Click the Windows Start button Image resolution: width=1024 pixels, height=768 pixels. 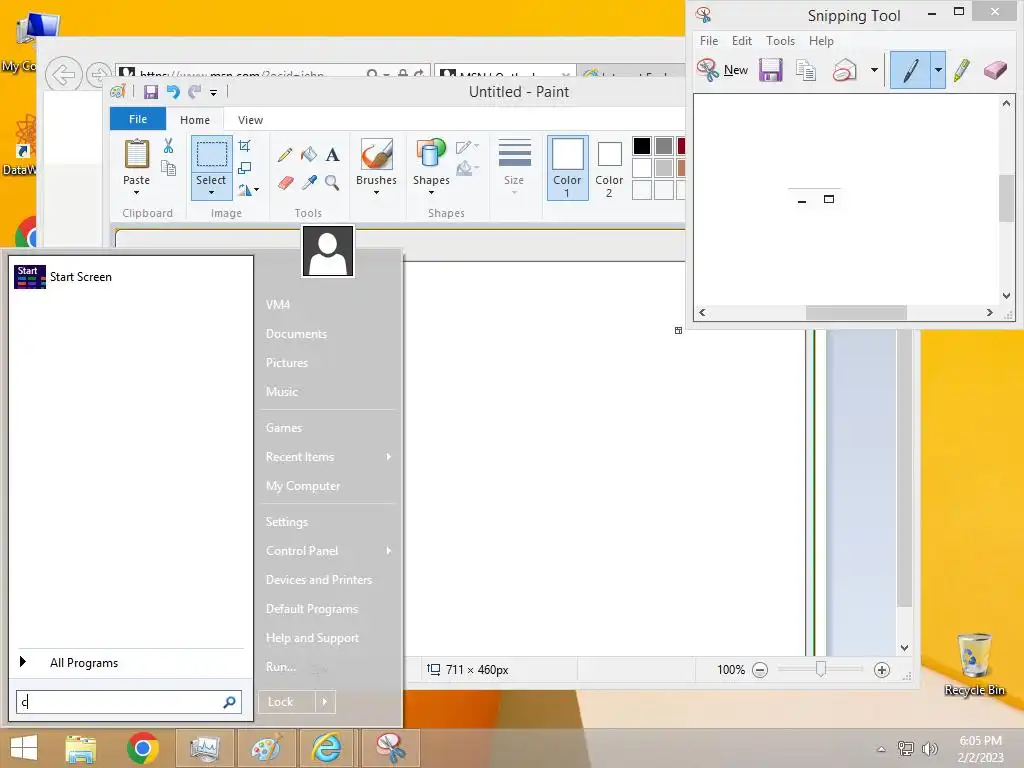click(x=24, y=748)
